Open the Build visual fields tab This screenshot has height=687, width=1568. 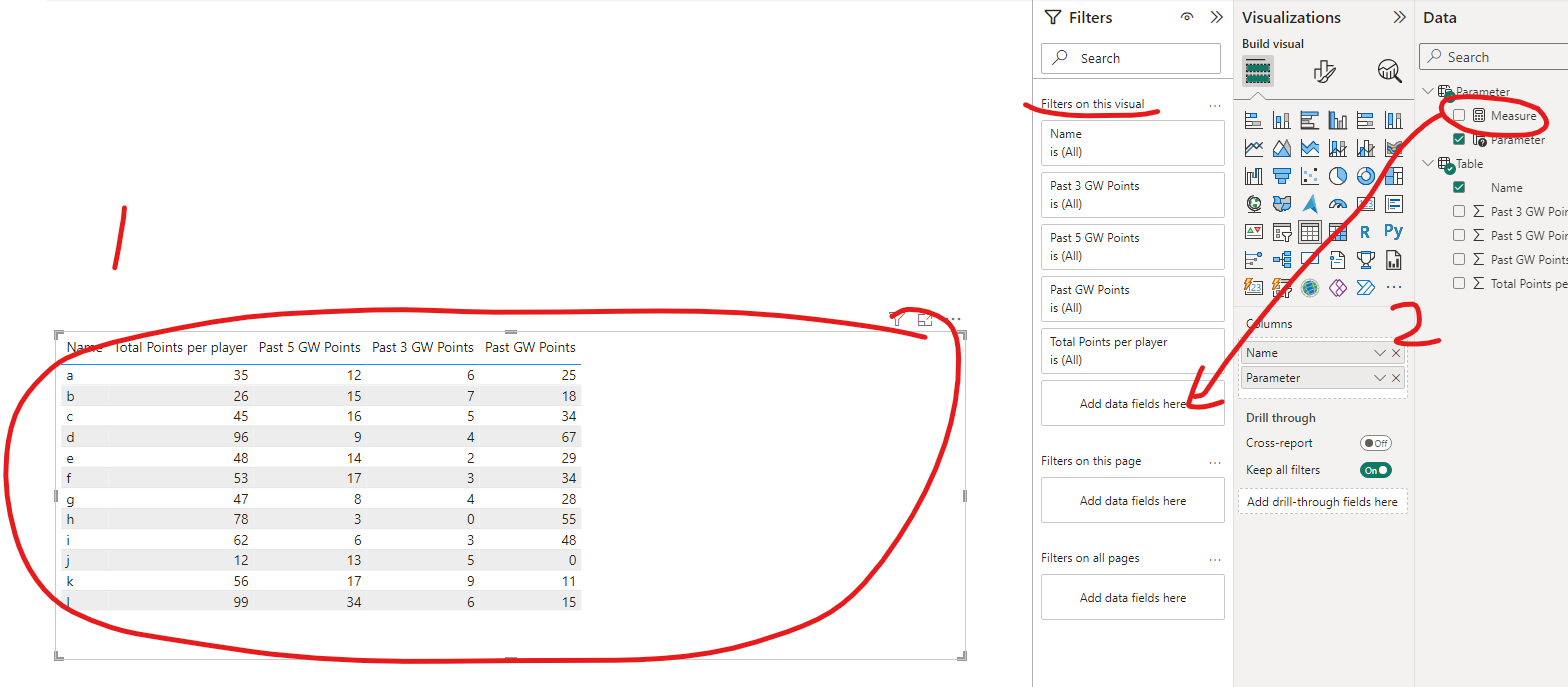click(x=1258, y=71)
